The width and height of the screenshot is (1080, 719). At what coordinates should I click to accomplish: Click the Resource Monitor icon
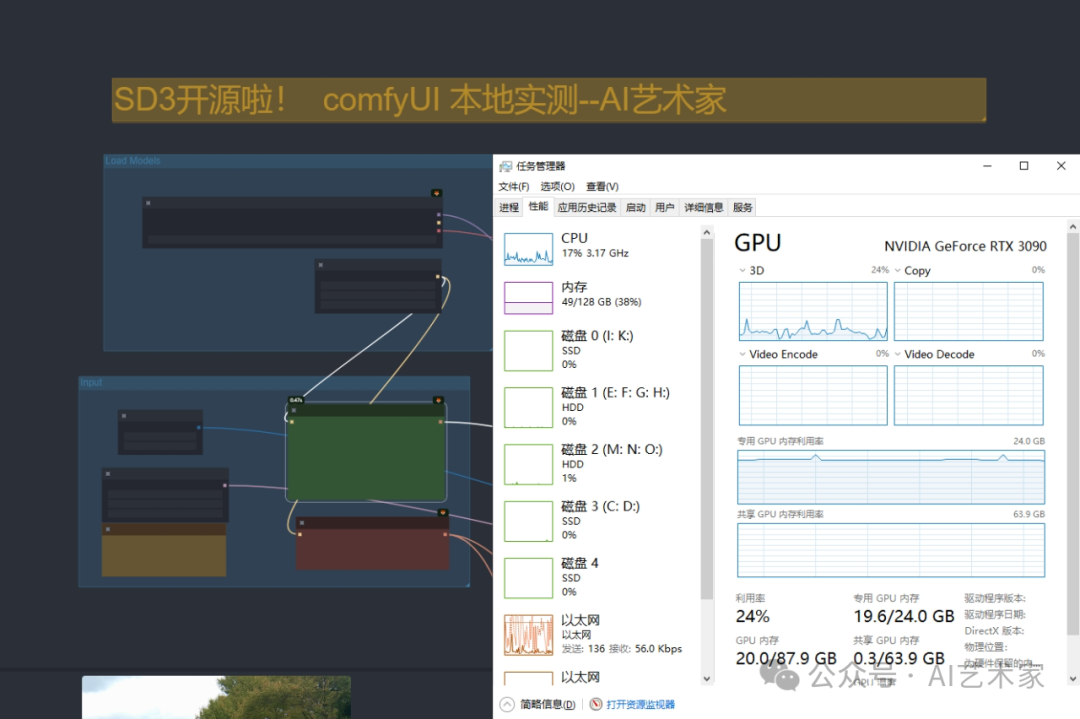(596, 704)
